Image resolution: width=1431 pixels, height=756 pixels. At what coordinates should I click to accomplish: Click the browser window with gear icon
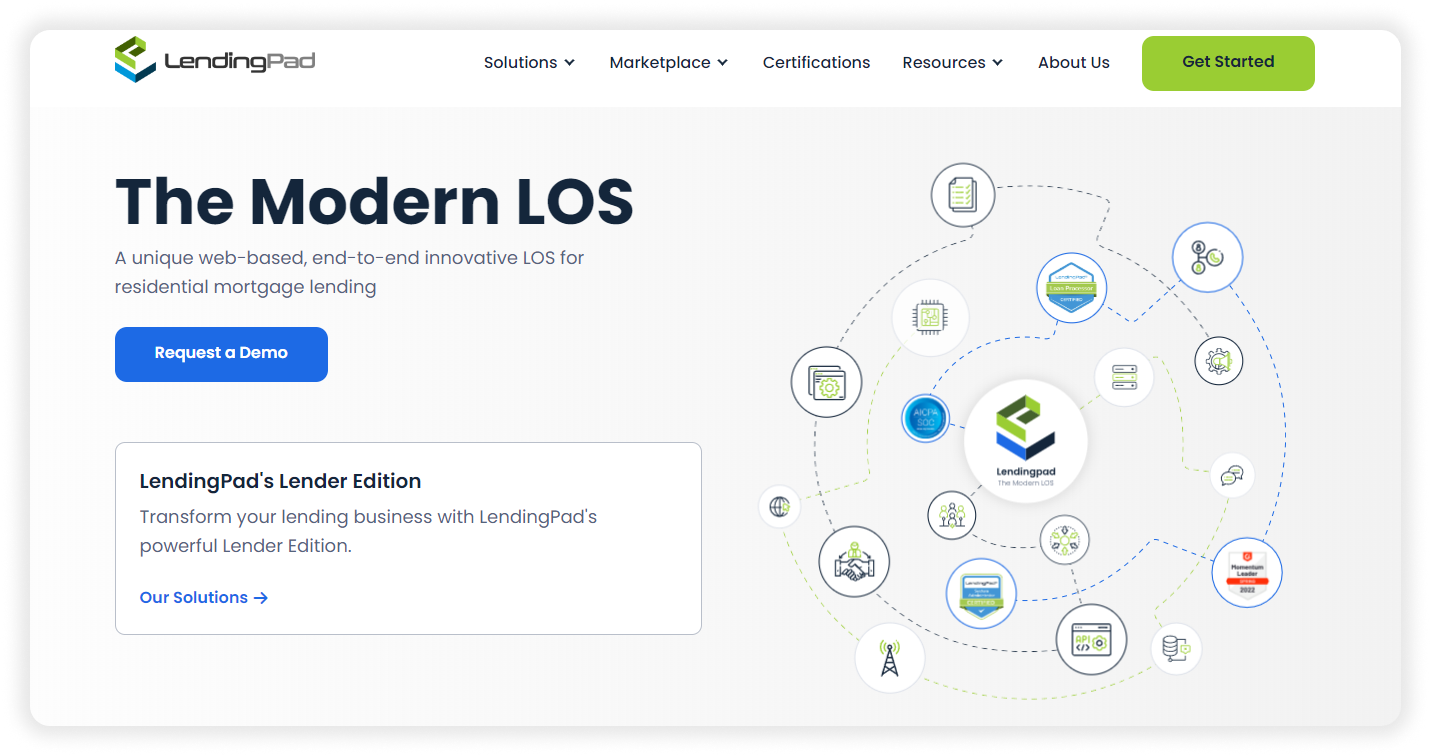(826, 381)
